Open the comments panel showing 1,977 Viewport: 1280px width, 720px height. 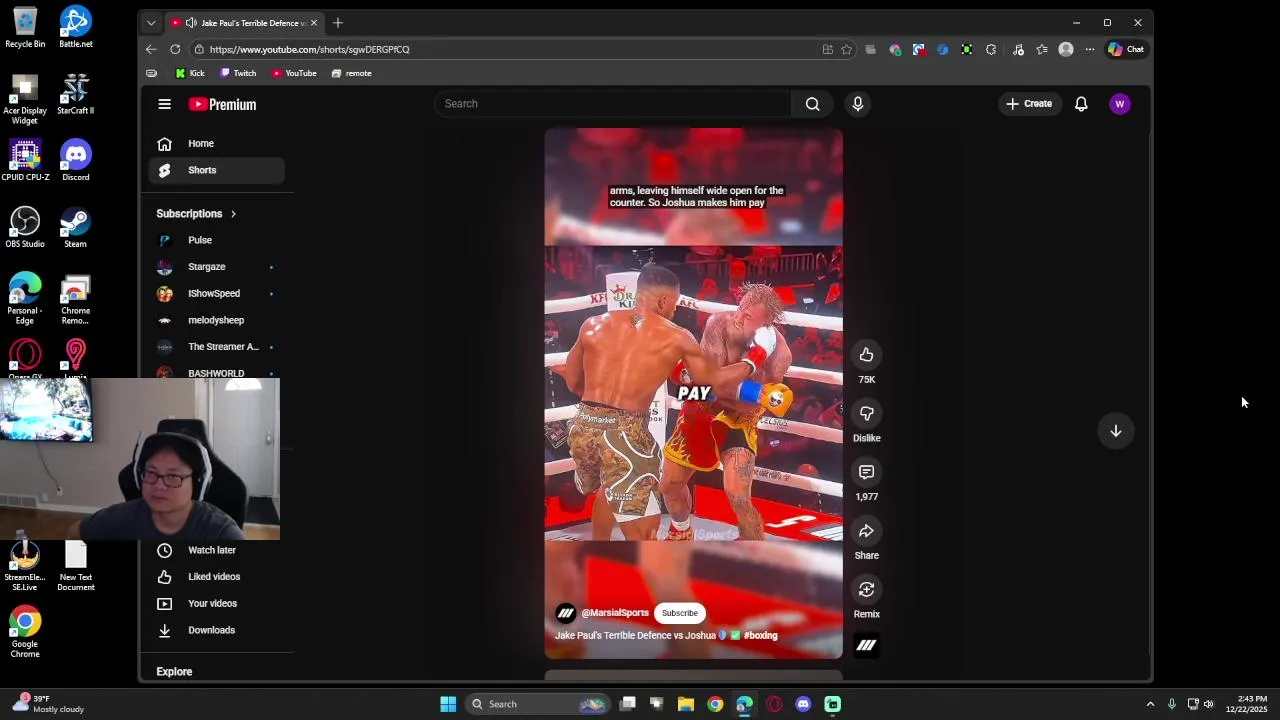point(866,472)
